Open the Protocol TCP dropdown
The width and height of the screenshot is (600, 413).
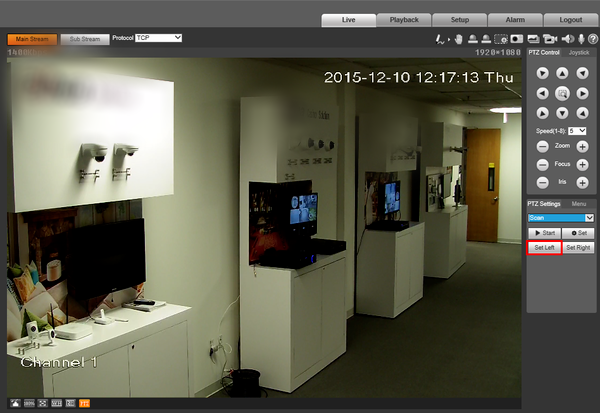(x=158, y=38)
